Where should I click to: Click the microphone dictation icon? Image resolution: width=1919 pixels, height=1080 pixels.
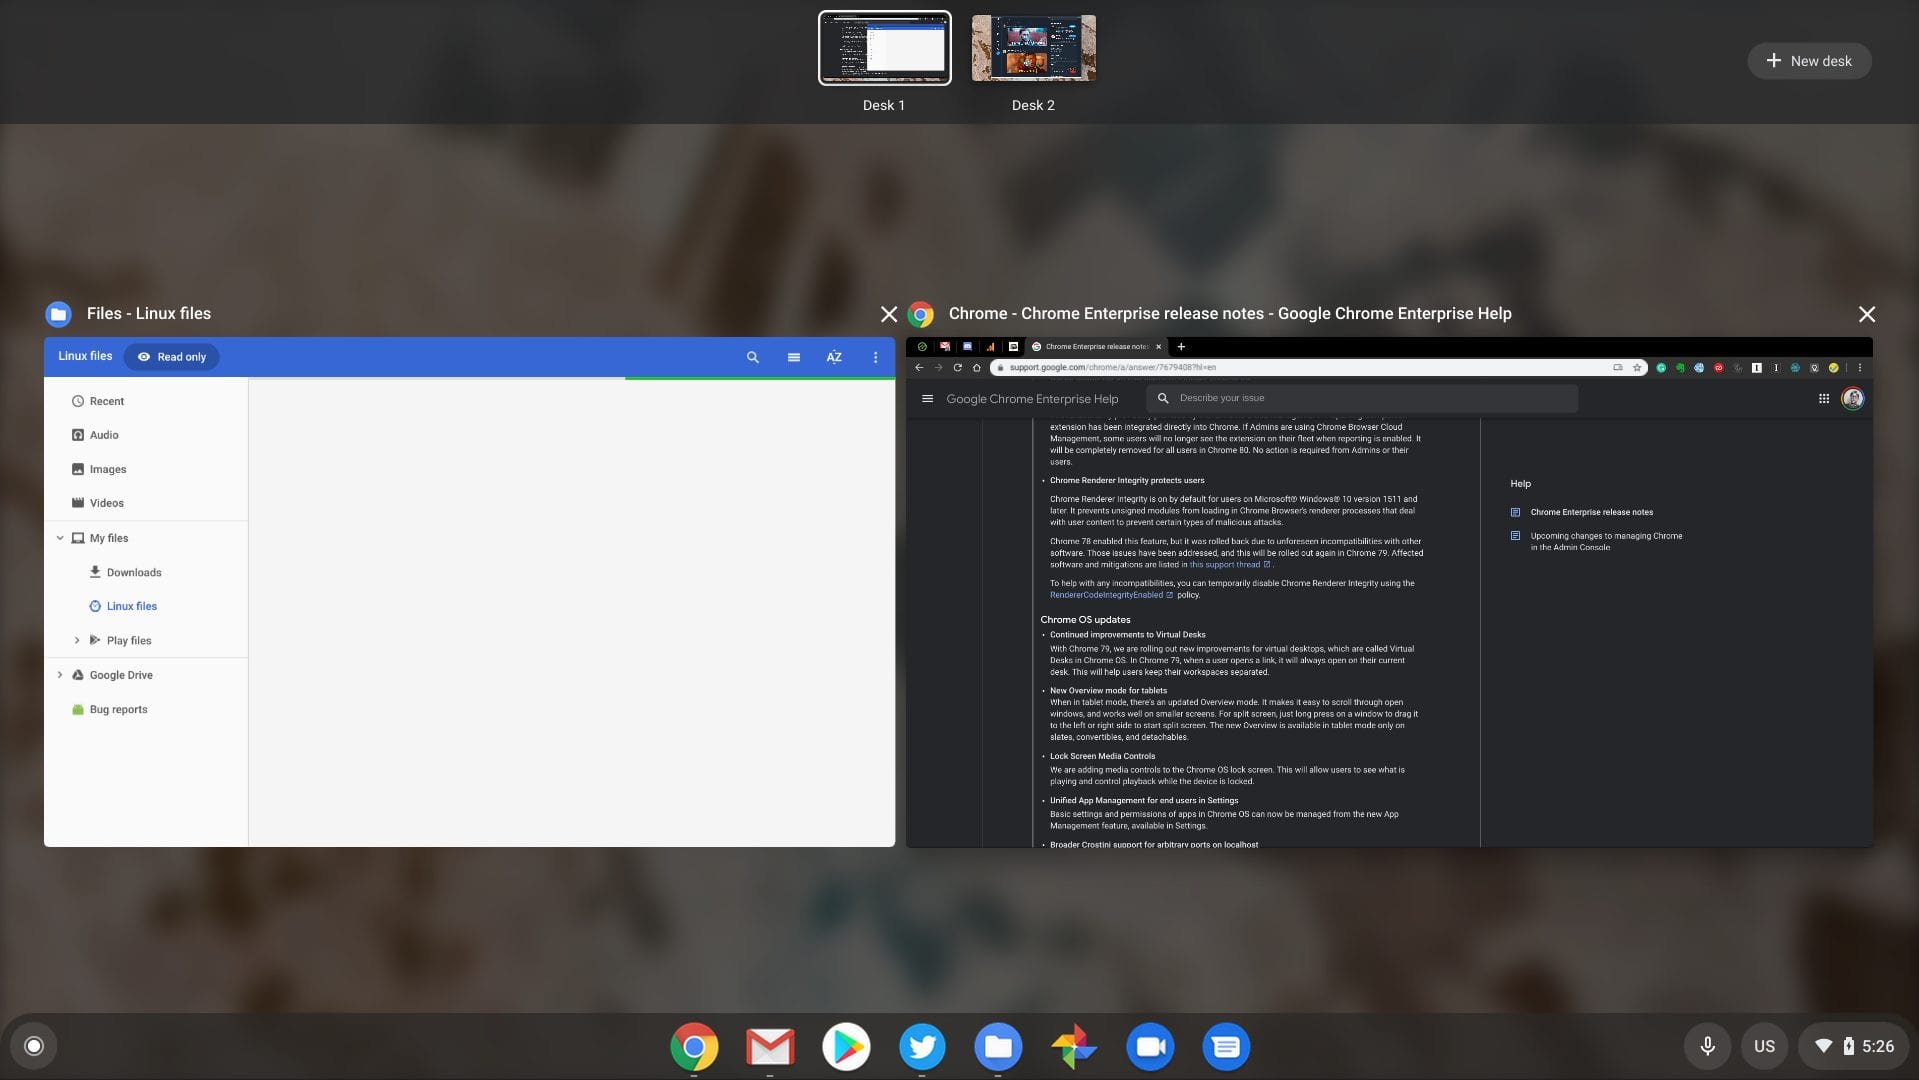(1708, 1046)
